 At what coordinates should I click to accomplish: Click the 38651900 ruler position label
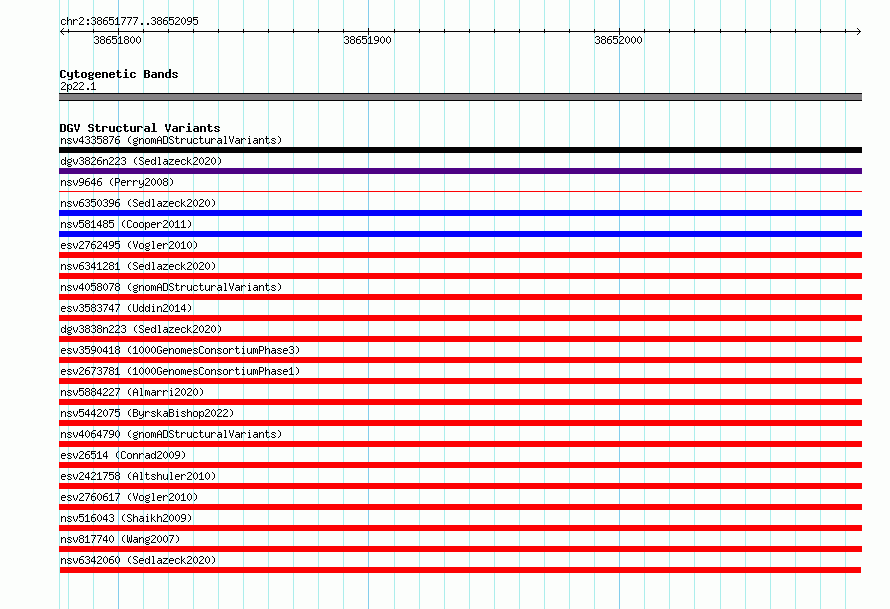(x=367, y=40)
